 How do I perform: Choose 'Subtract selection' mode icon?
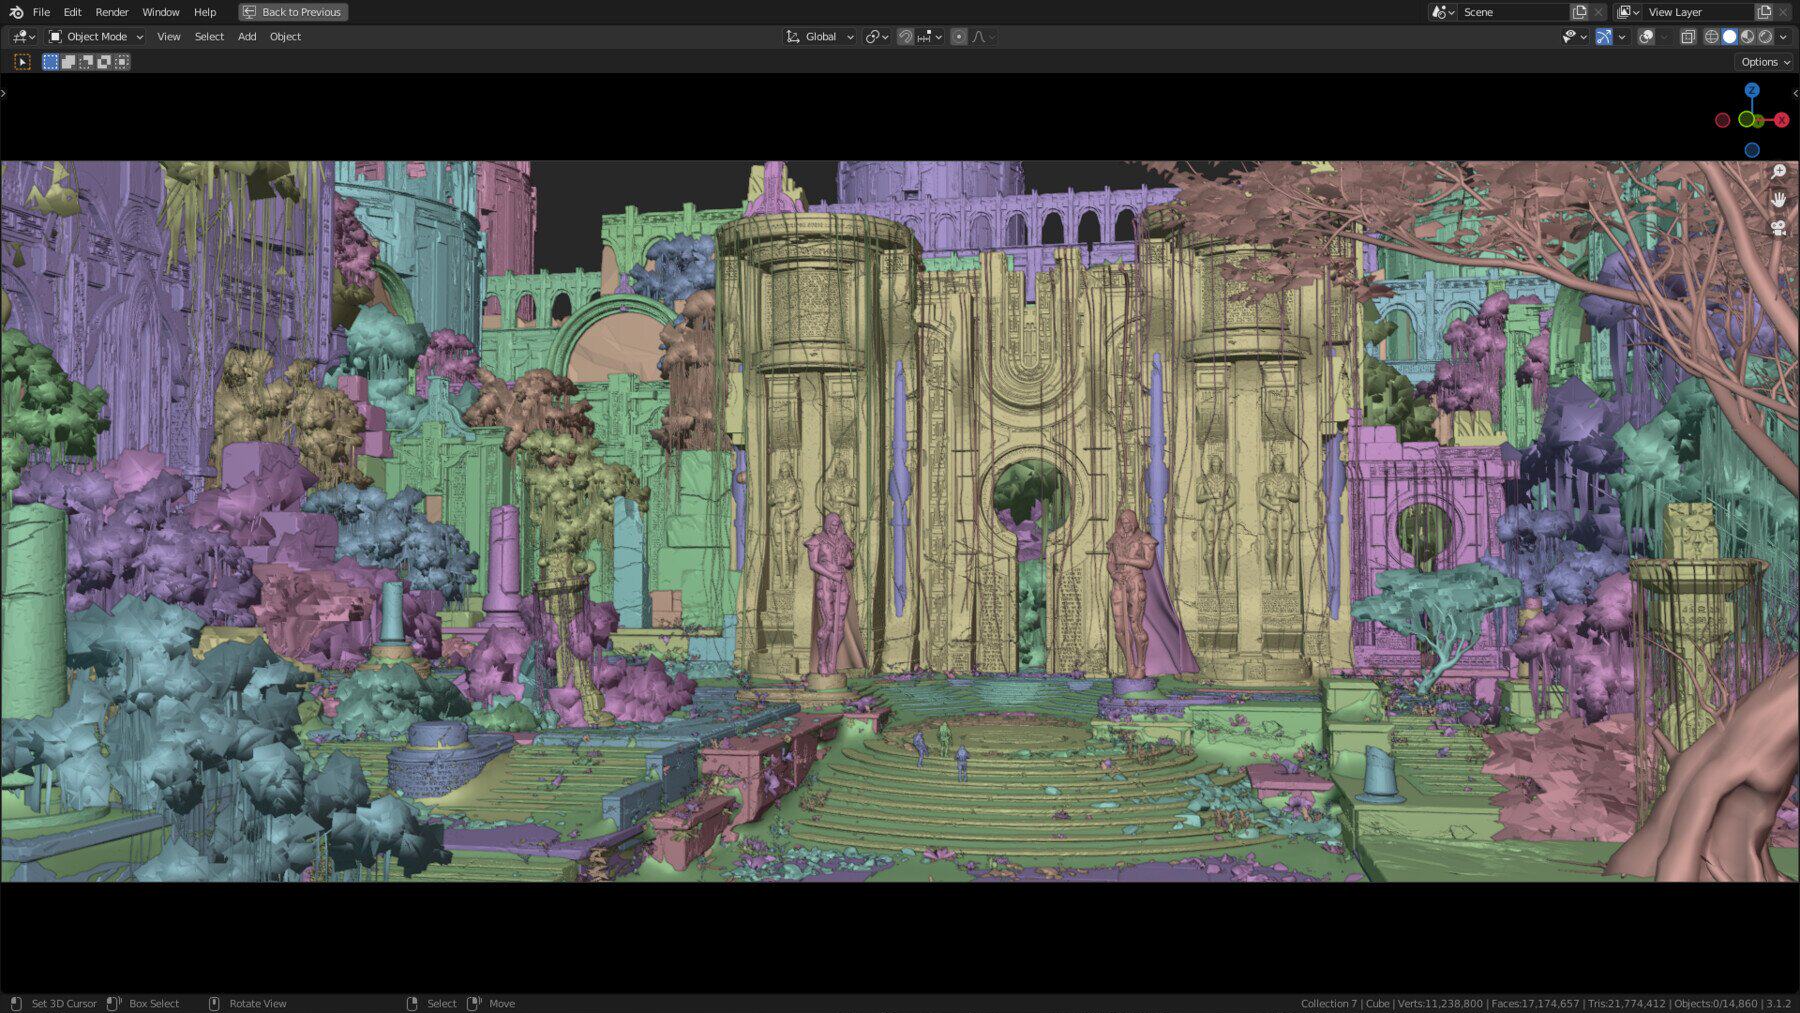[x=86, y=62]
